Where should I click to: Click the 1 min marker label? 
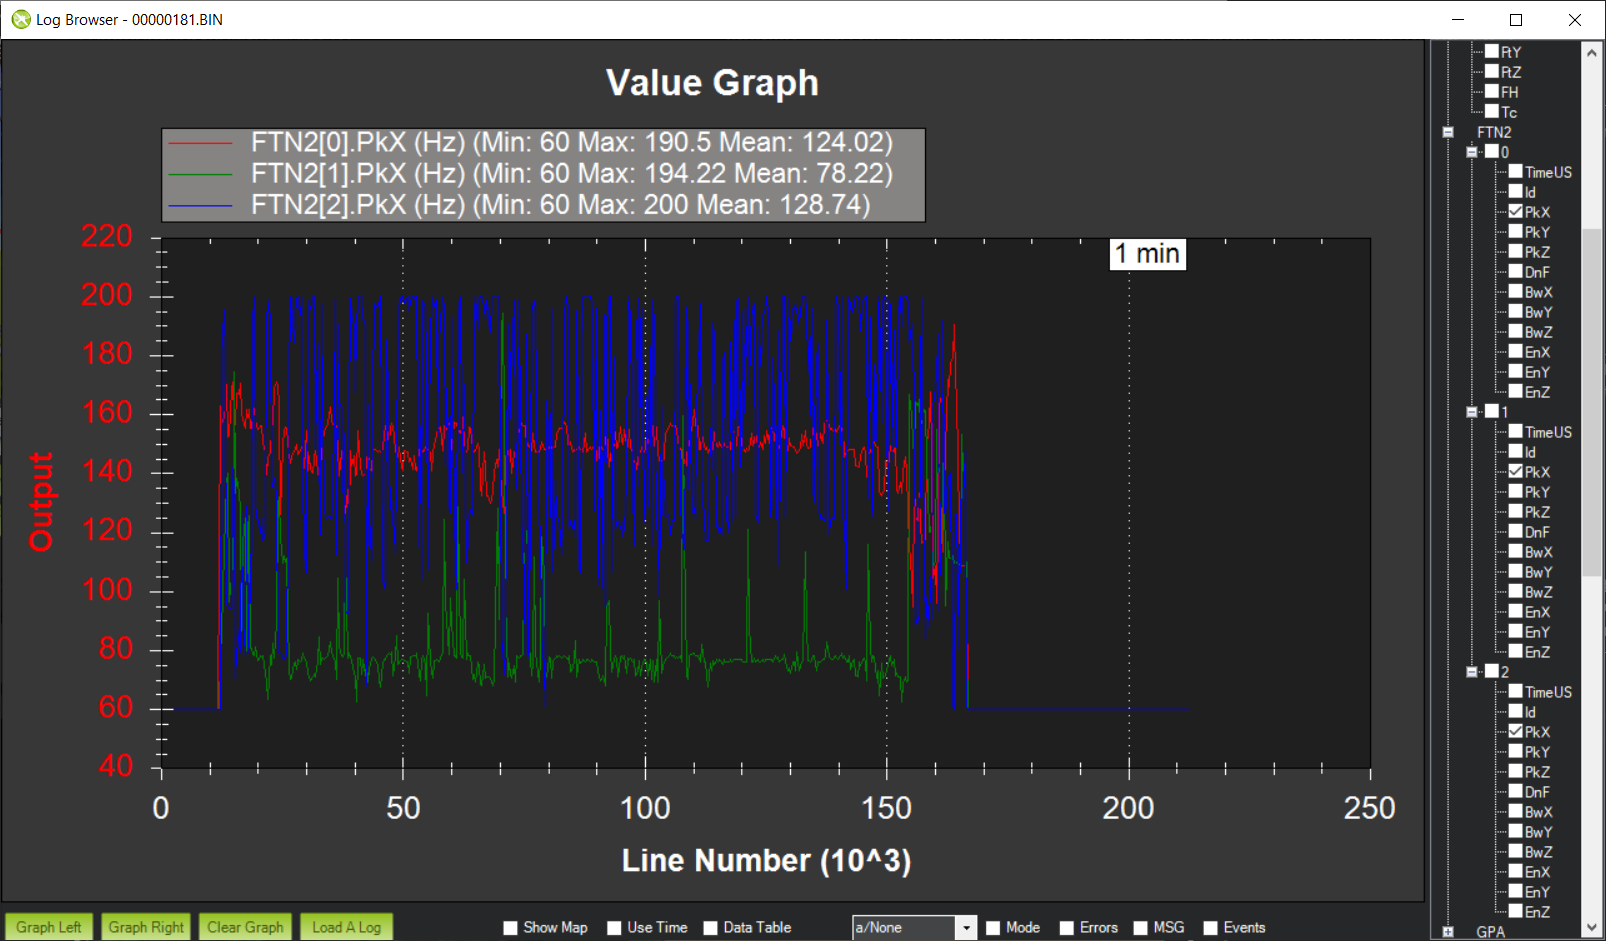coord(1147,254)
